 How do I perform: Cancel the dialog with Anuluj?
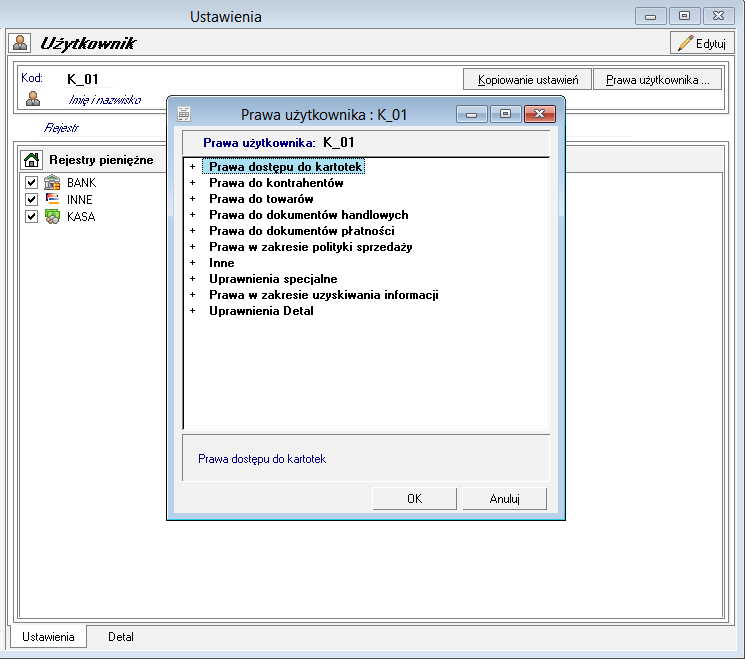[x=505, y=498]
